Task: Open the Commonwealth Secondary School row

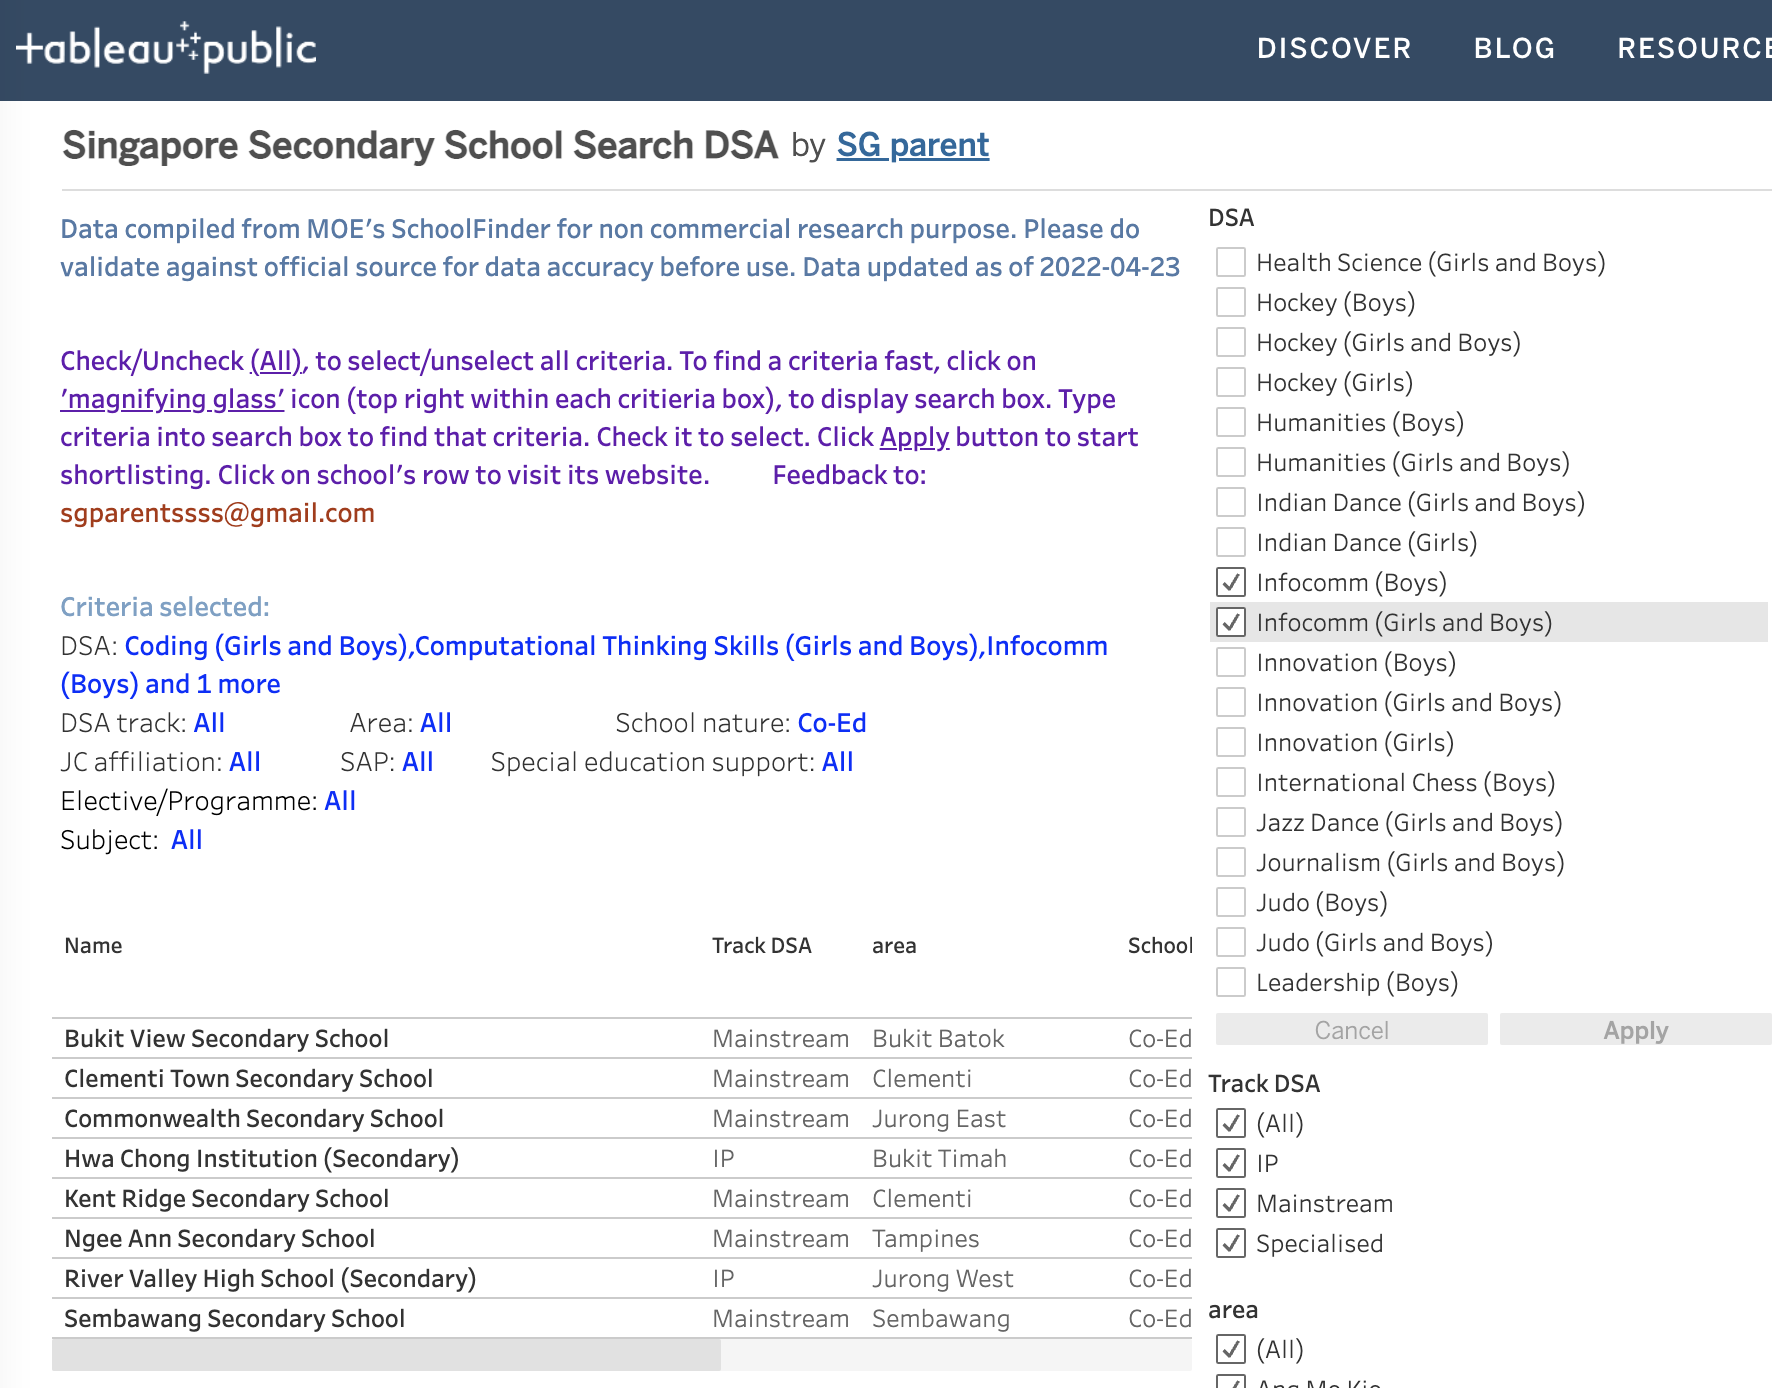Action: [622, 1118]
